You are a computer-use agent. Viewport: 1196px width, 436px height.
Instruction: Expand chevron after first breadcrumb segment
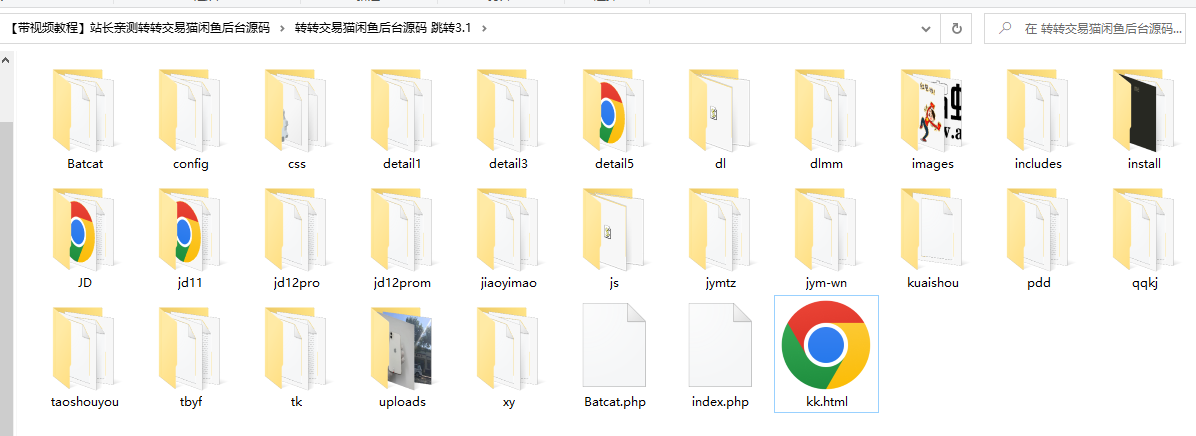point(283,29)
